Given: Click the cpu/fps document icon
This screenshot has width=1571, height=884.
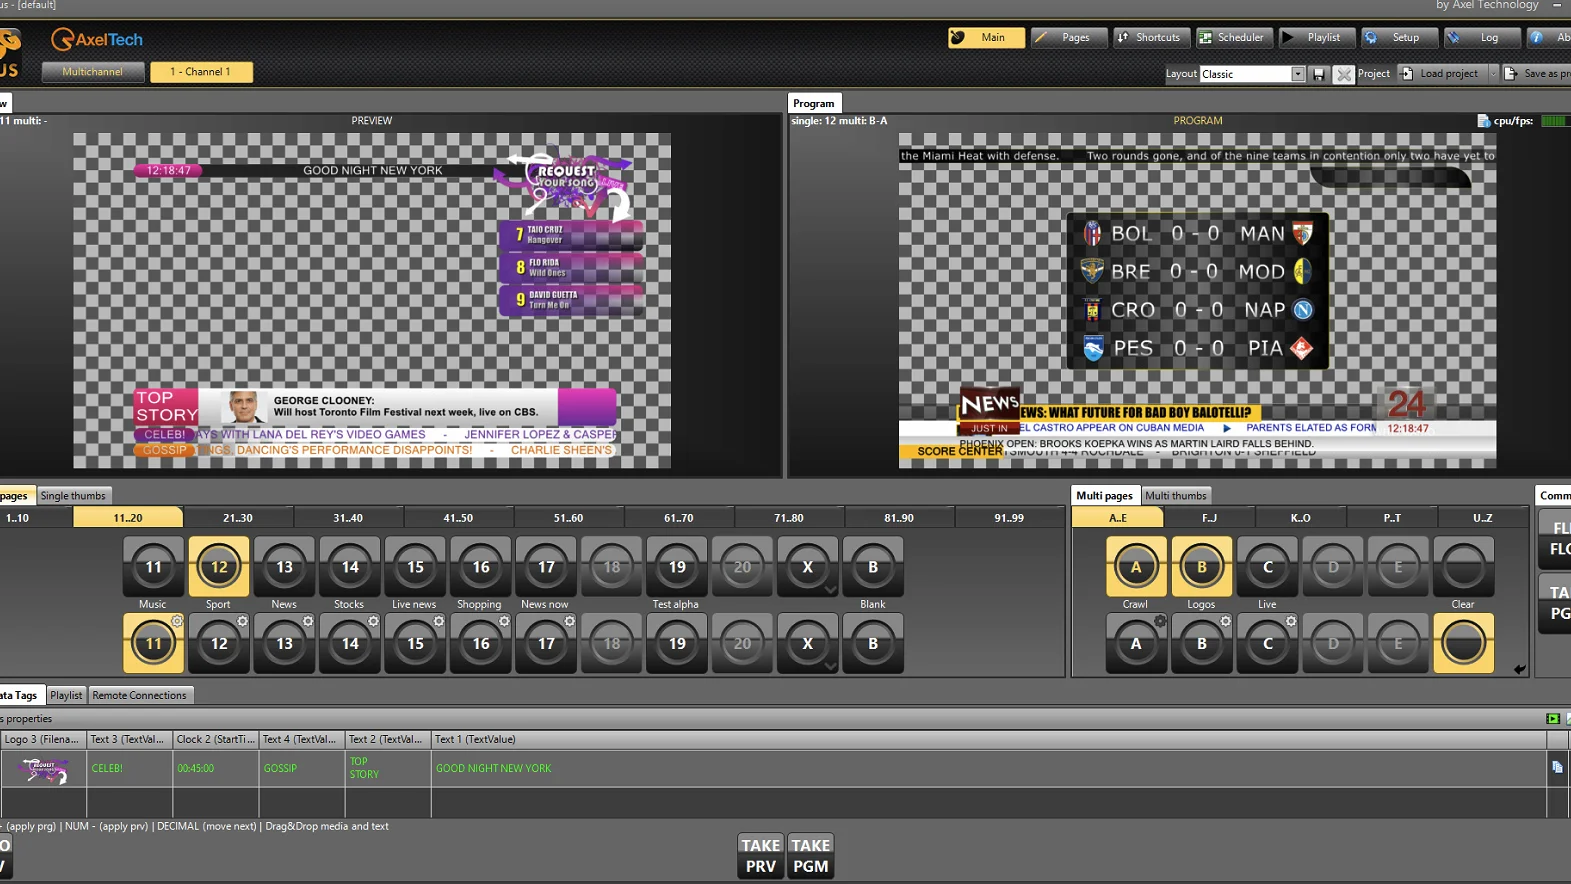Looking at the screenshot, I should [x=1483, y=121].
